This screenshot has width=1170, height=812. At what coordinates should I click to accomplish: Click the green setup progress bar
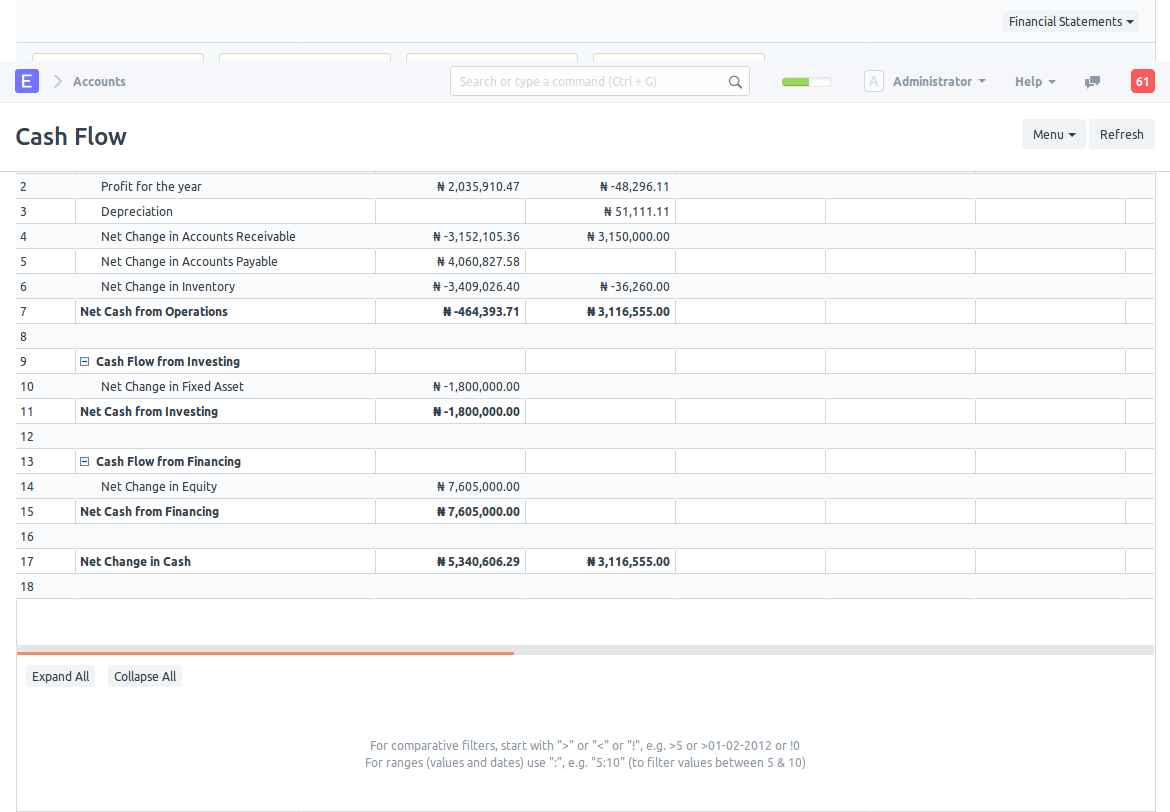point(806,82)
